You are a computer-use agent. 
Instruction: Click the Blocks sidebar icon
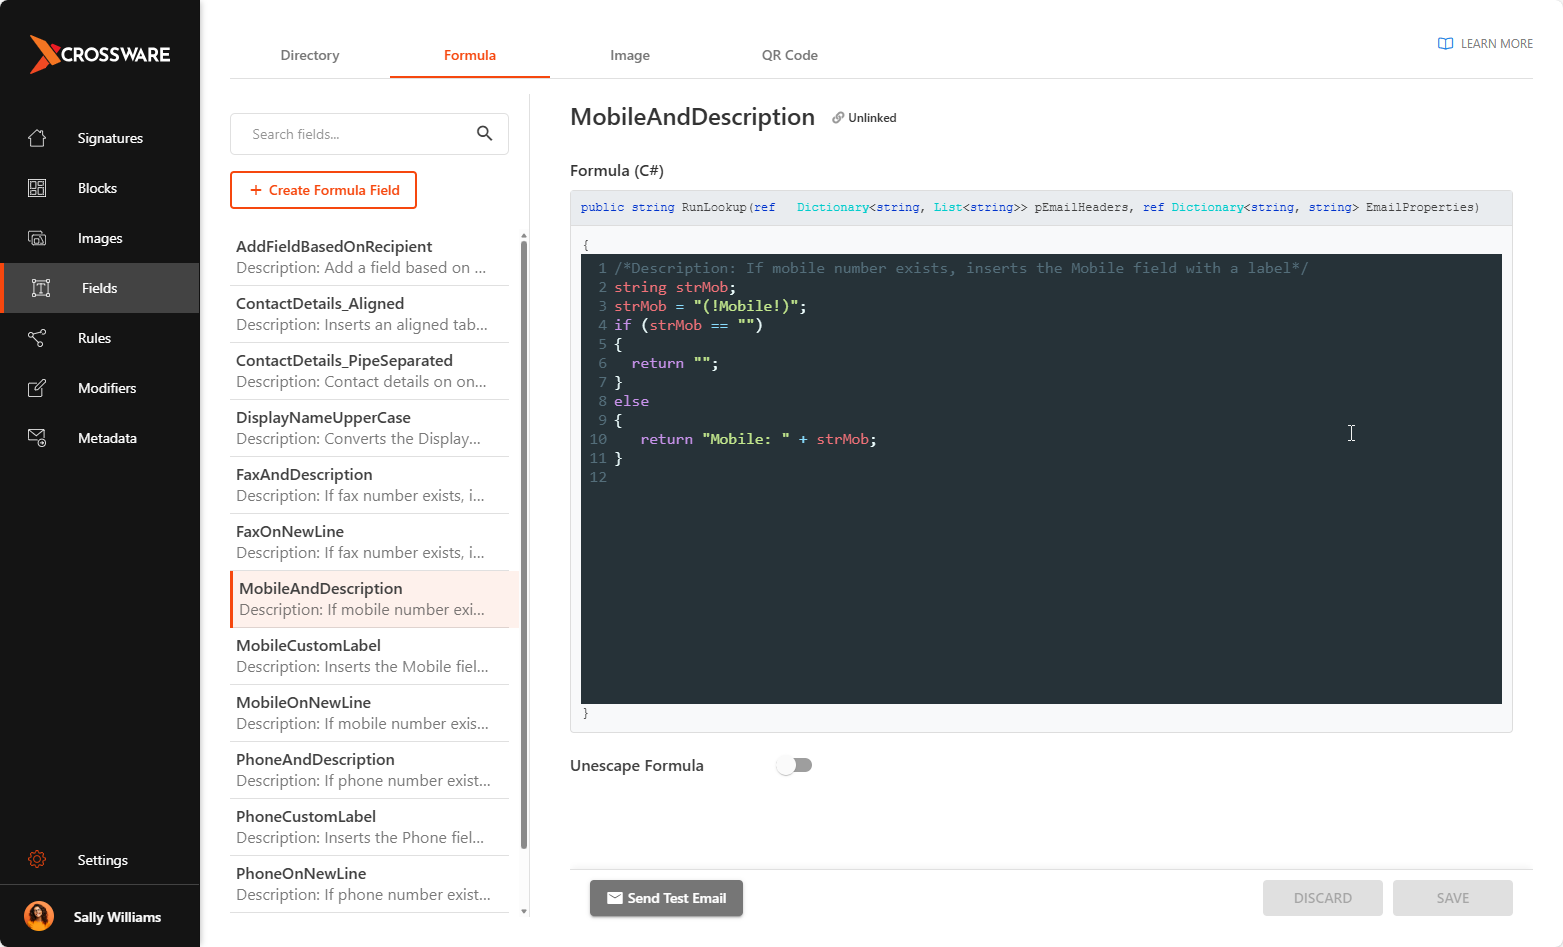37,188
